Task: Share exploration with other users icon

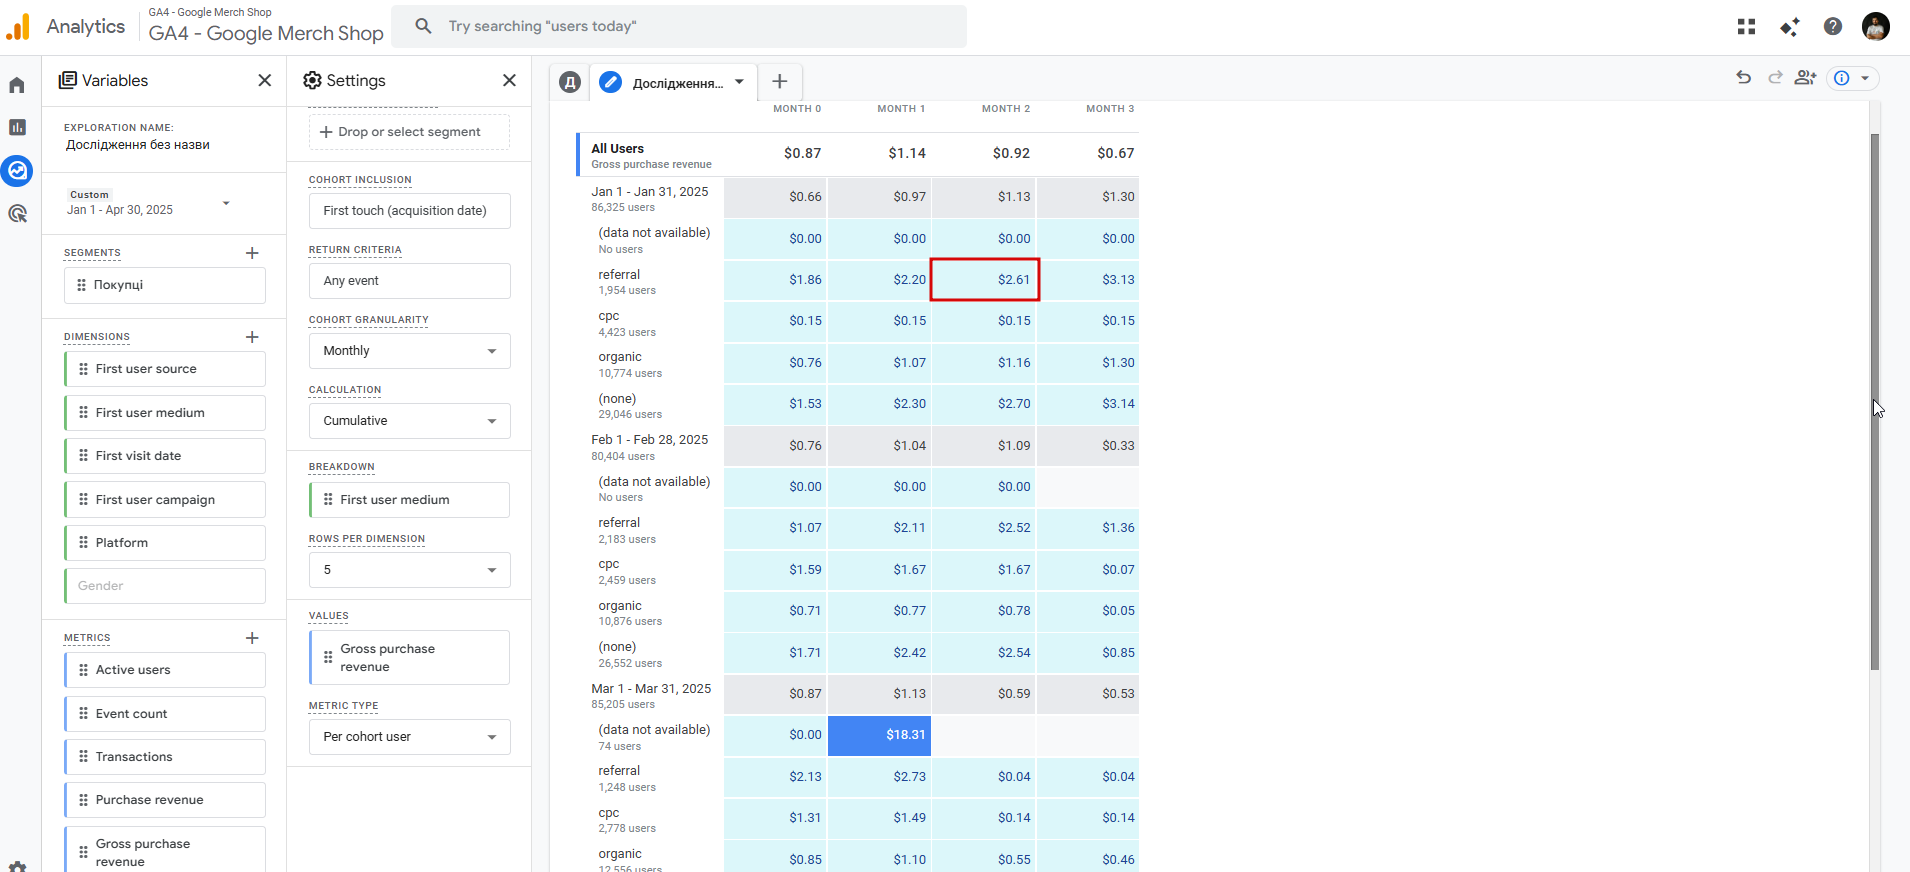Action: (1805, 77)
